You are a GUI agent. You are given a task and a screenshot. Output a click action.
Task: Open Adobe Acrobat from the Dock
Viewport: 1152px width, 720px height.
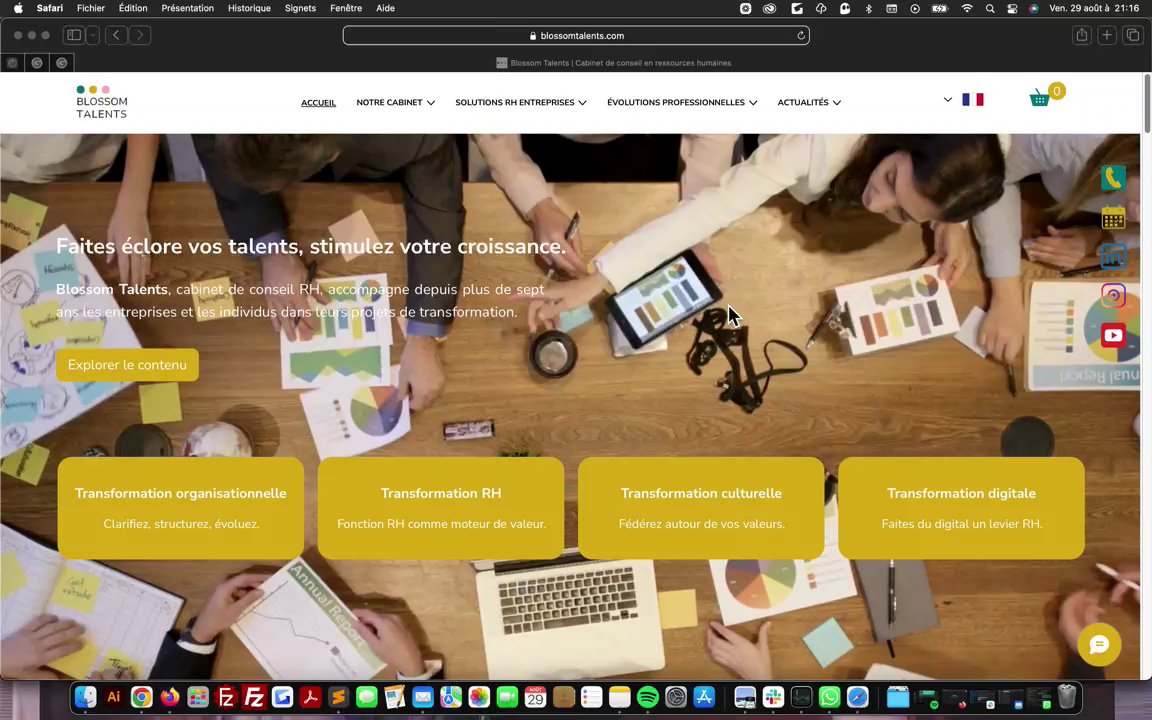[x=310, y=696]
